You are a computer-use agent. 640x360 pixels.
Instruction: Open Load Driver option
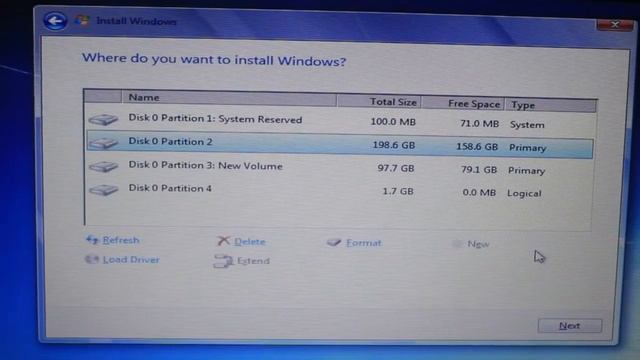pos(131,260)
